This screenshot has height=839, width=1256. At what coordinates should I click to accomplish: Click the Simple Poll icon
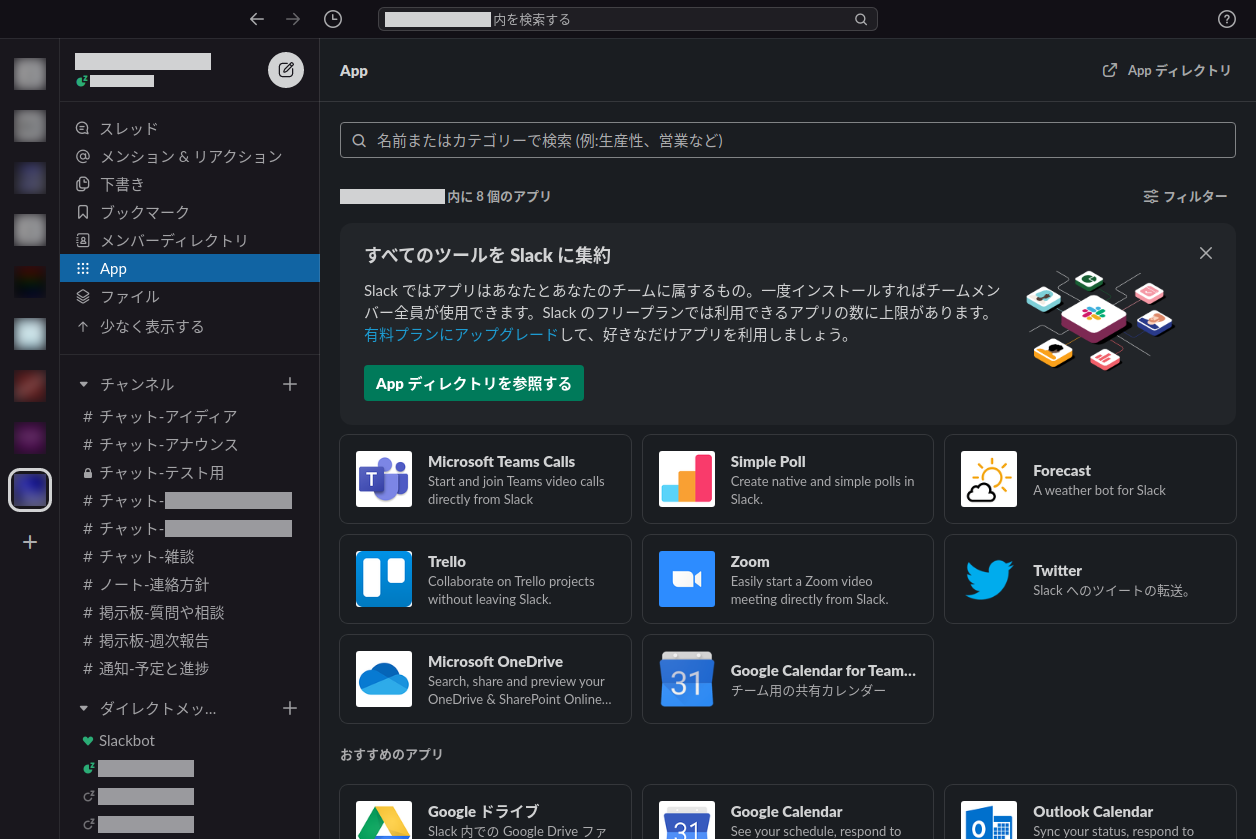686,479
